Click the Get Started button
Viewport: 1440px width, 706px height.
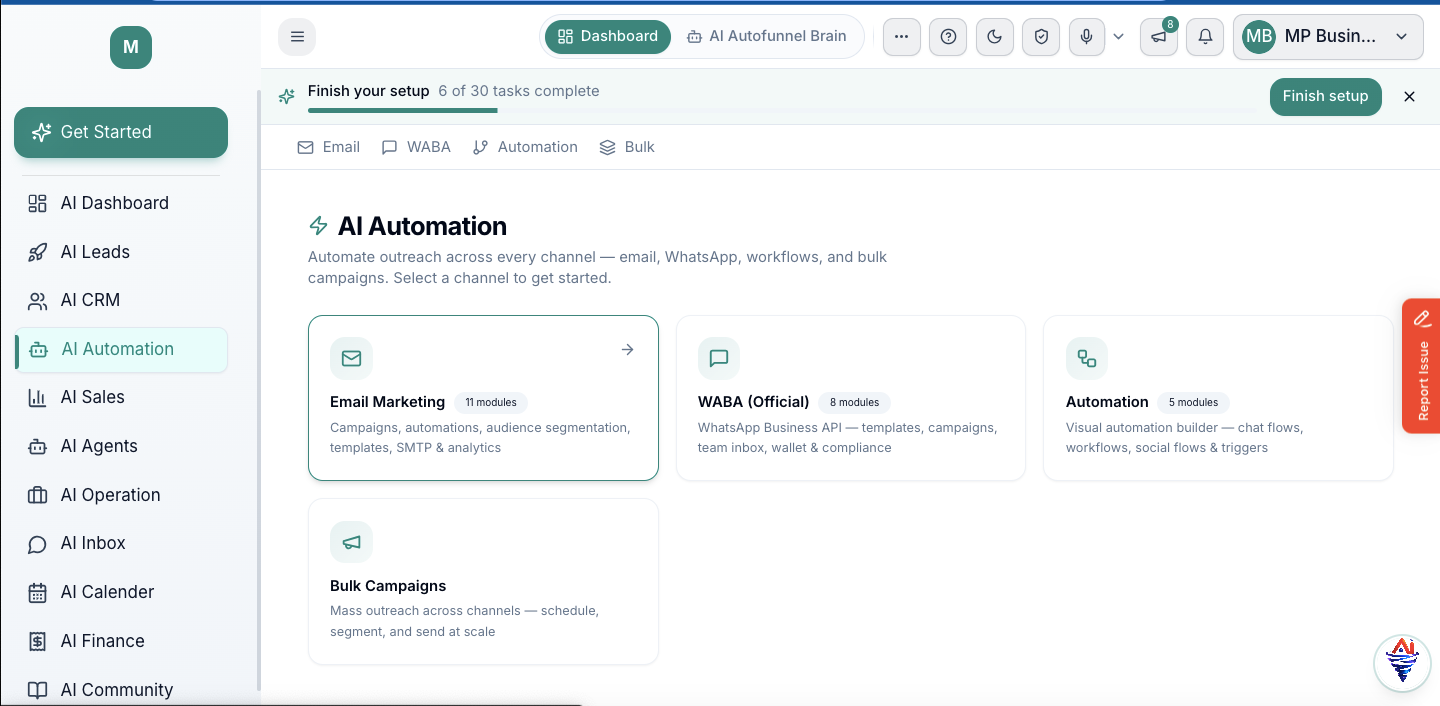(121, 132)
